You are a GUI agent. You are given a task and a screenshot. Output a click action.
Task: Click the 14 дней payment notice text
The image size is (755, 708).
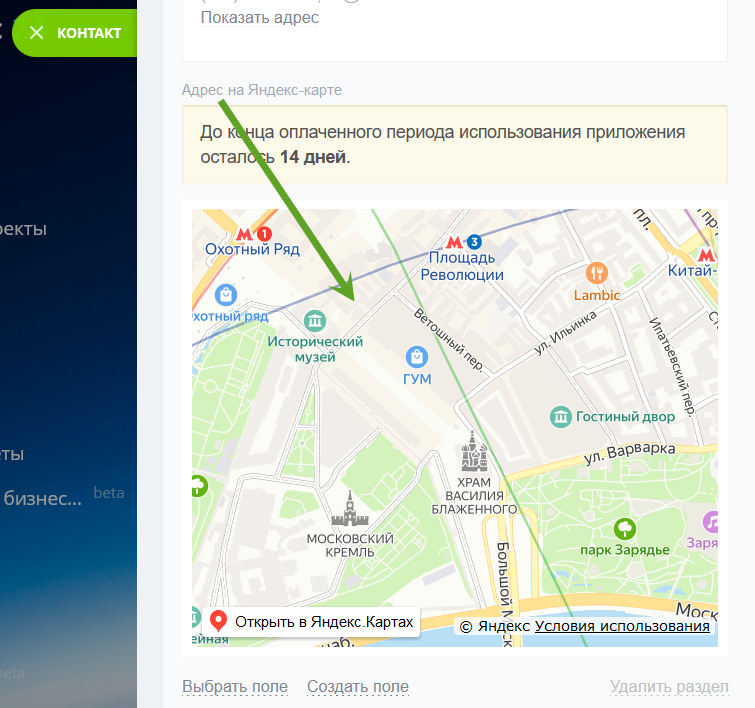(x=313, y=157)
